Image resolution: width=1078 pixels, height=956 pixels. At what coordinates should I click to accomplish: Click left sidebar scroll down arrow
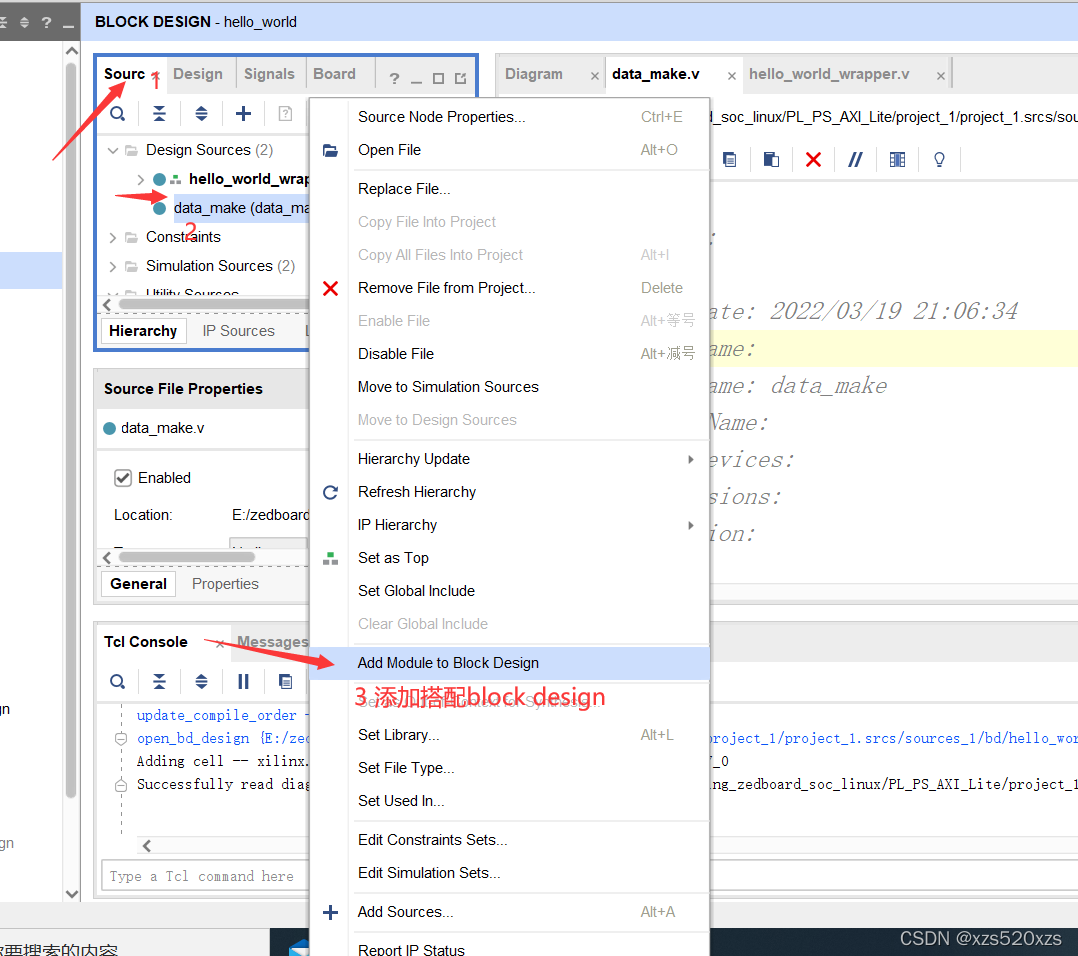[x=72, y=894]
